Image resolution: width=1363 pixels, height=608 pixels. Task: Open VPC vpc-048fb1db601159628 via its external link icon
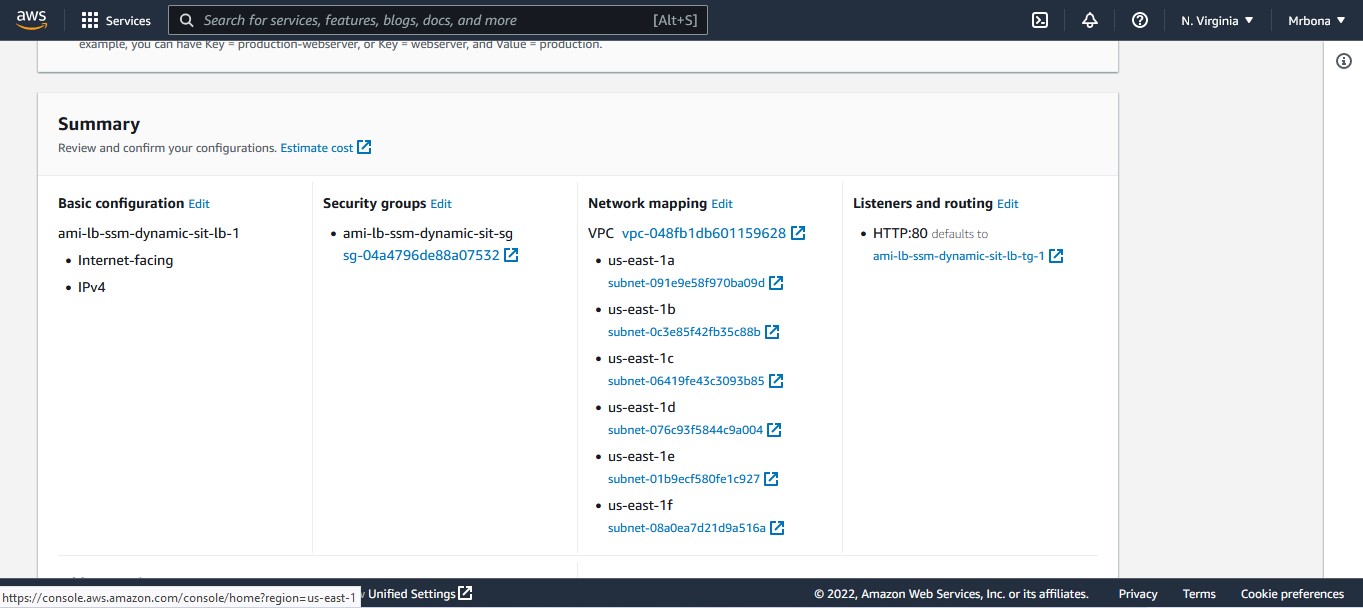pyautogui.click(x=797, y=232)
